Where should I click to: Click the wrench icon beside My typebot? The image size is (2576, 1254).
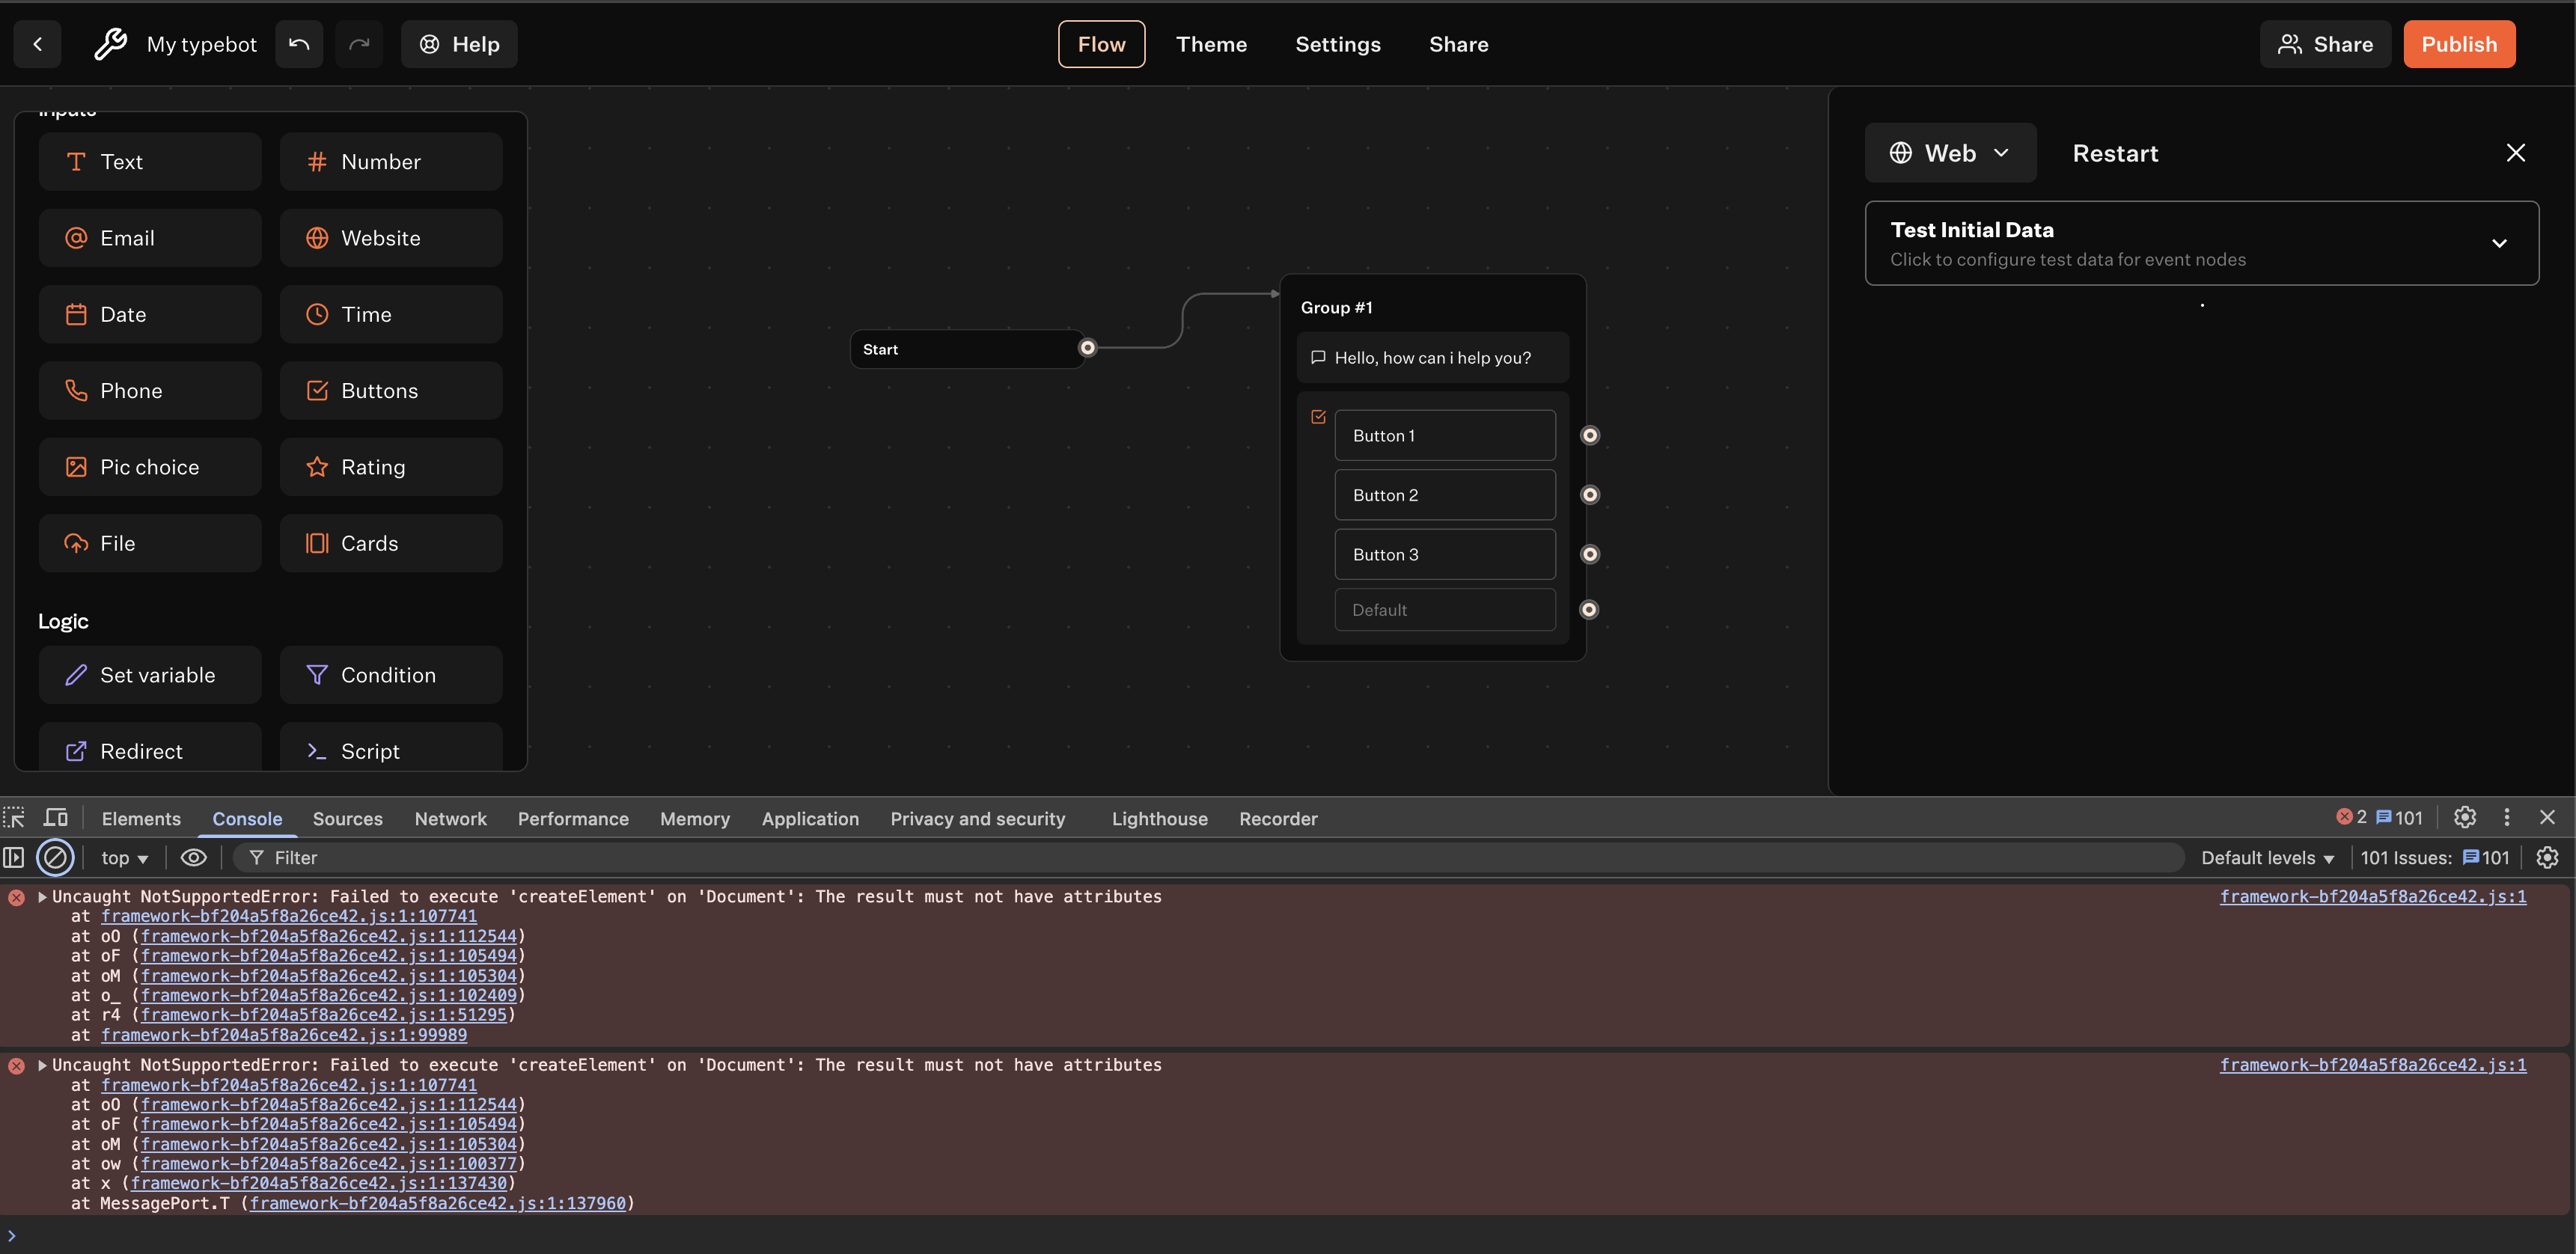pos(110,44)
